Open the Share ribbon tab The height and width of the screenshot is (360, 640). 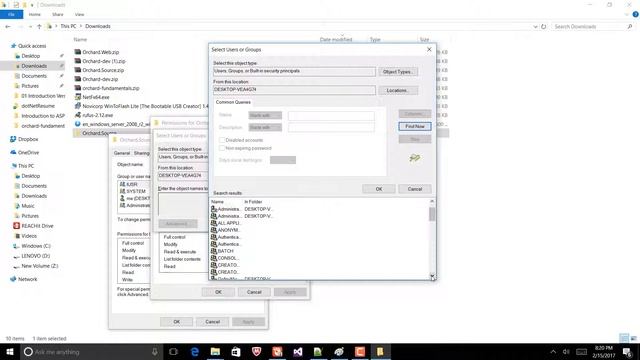[58, 15]
